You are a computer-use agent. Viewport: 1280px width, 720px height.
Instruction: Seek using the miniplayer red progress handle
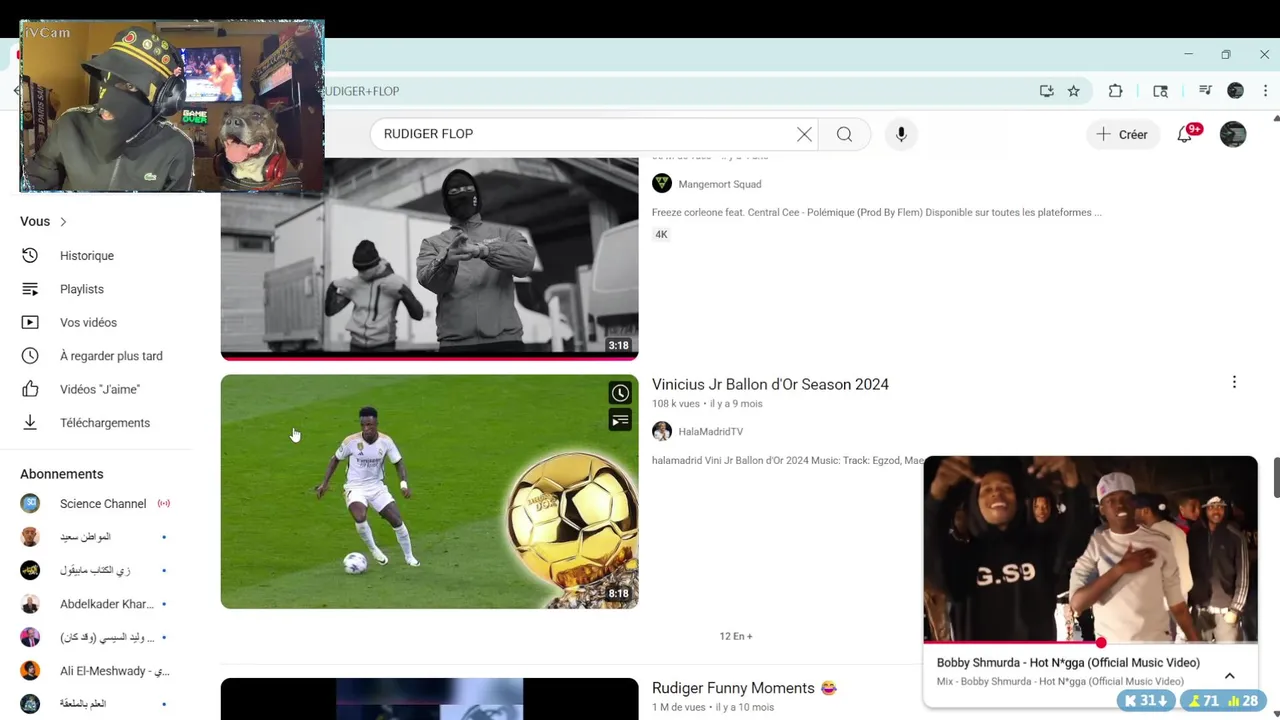1100,643
